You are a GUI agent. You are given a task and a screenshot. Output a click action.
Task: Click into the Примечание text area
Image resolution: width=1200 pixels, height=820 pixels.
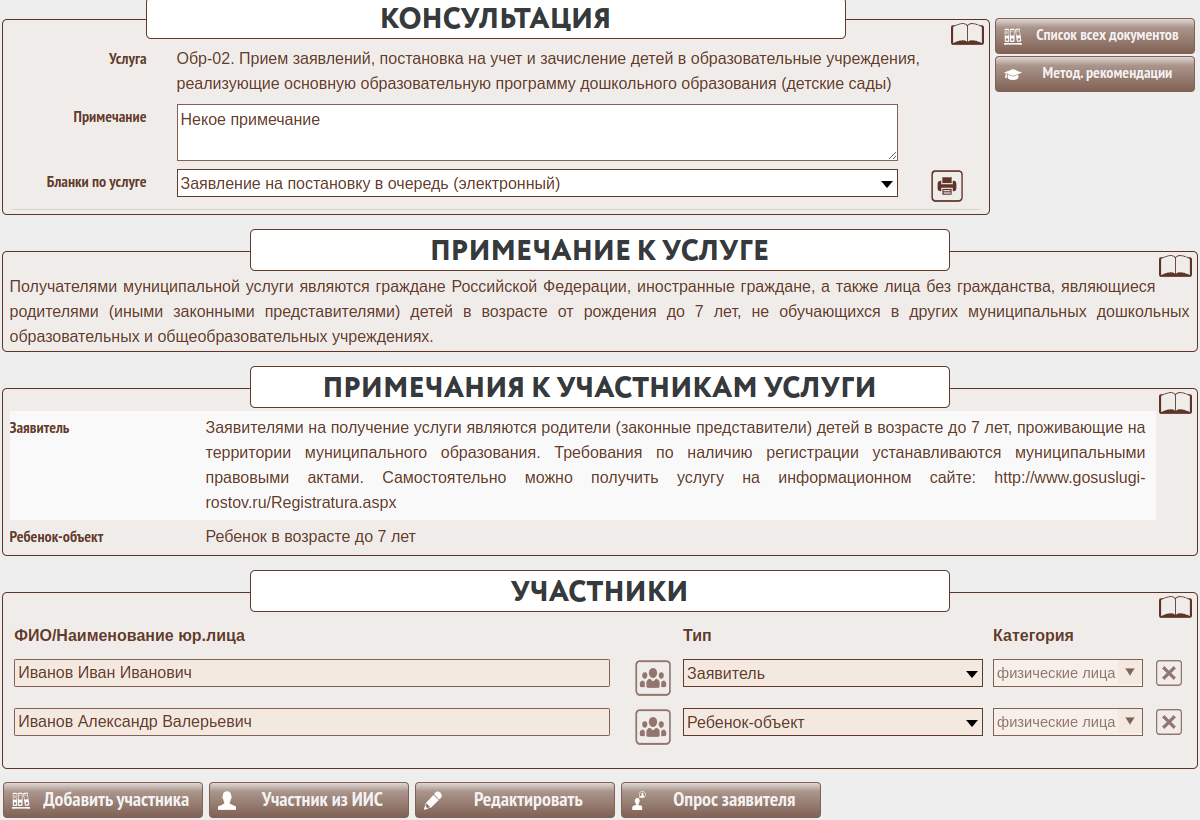tap(537, 132)
